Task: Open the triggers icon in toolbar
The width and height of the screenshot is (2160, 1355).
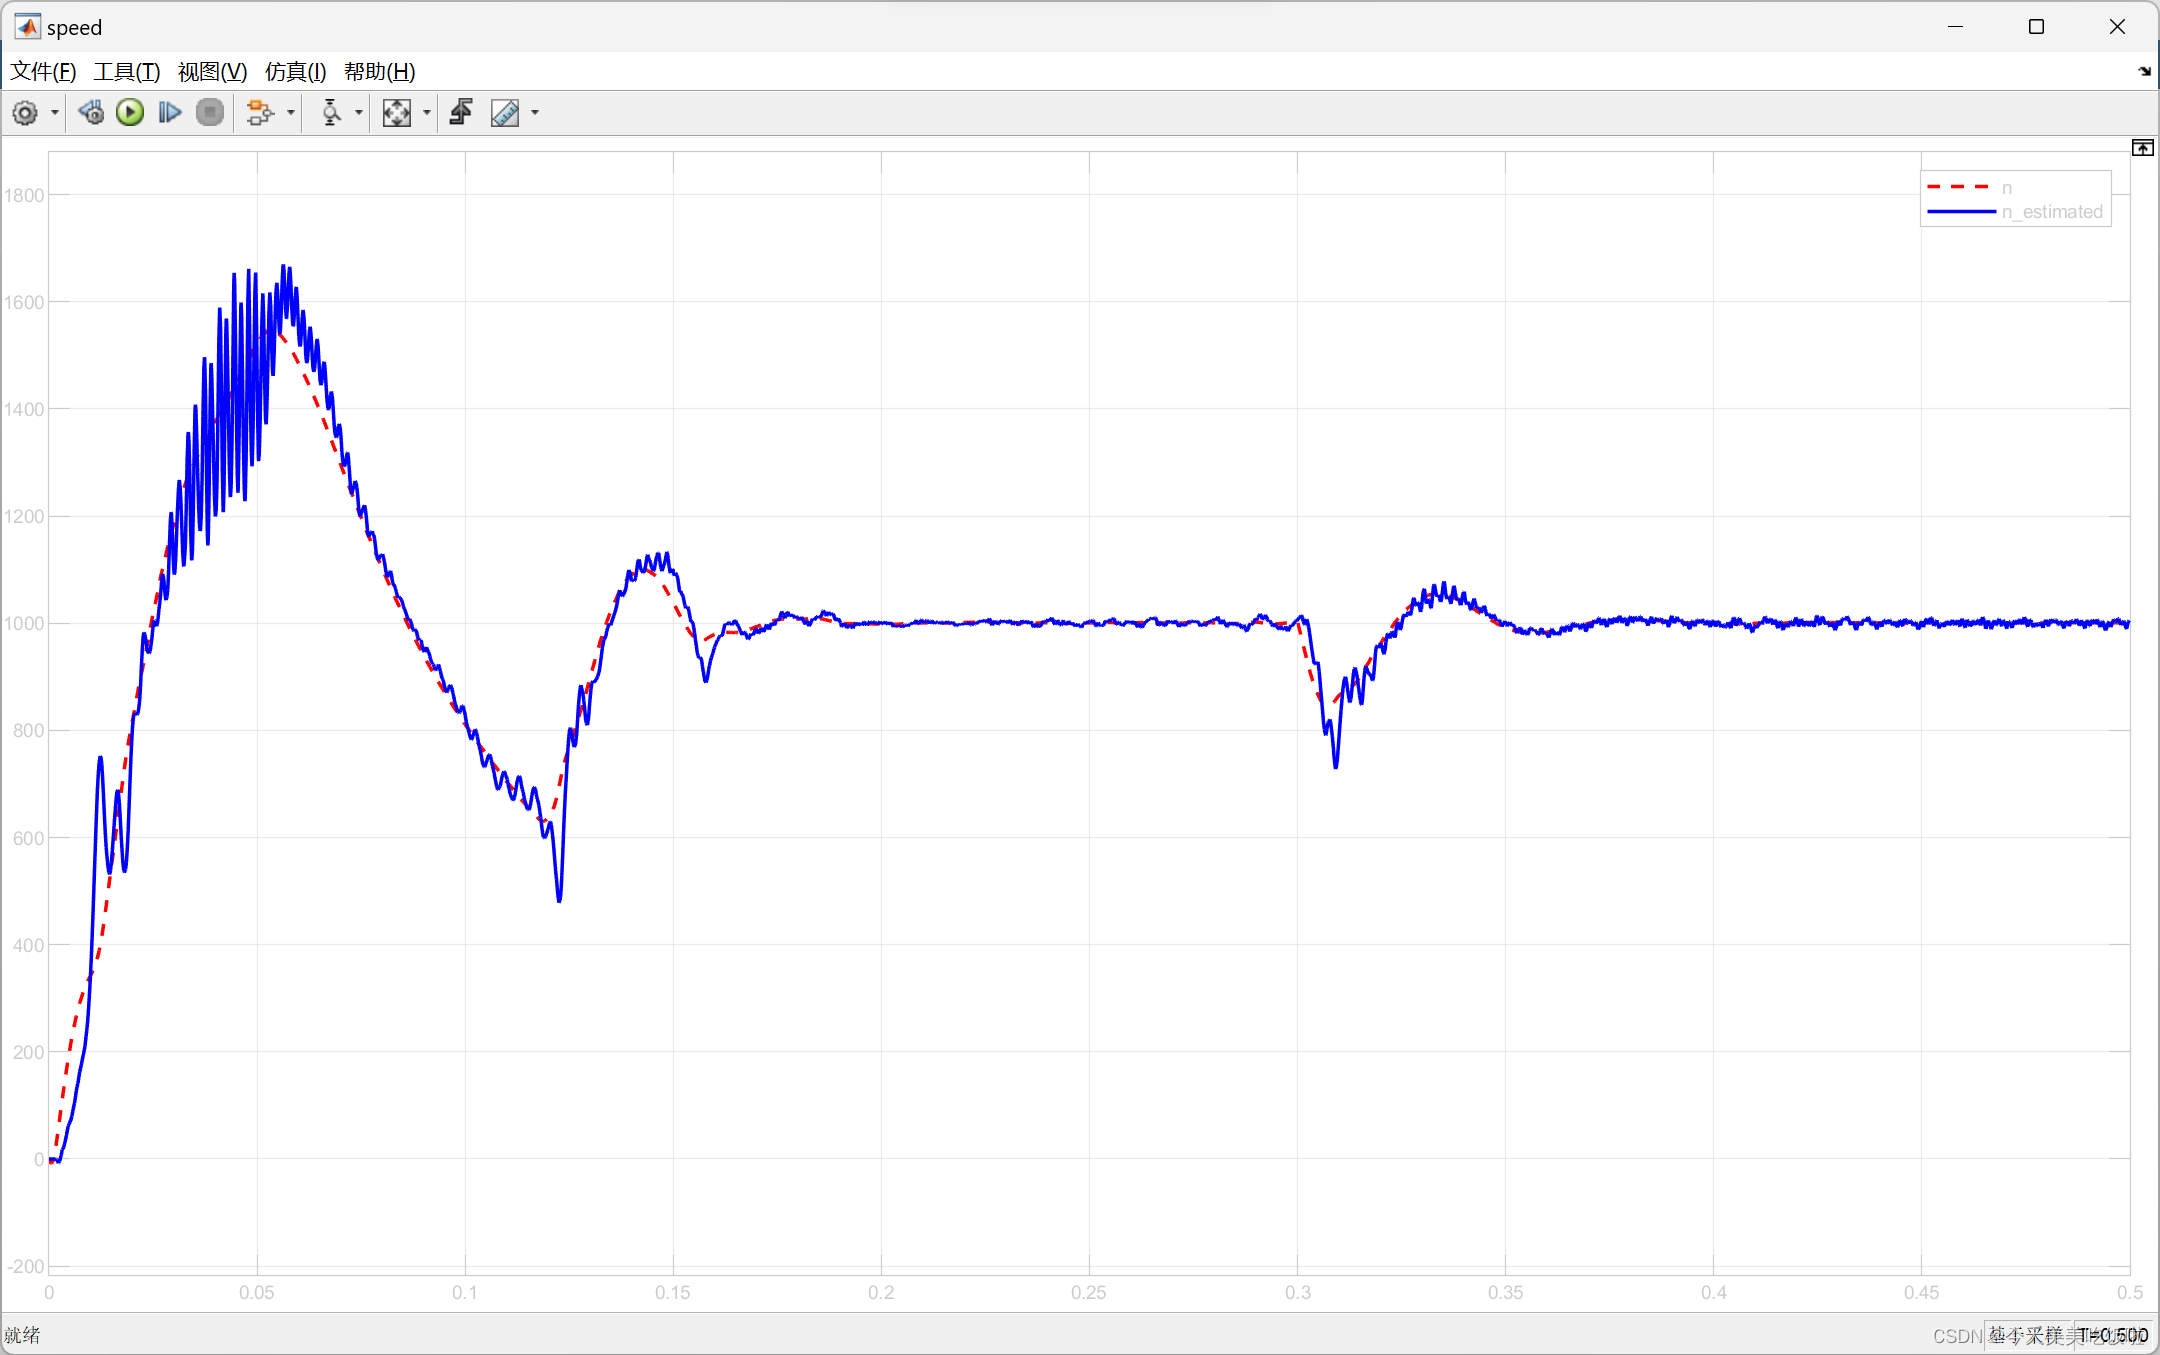Action: (461, 113)
